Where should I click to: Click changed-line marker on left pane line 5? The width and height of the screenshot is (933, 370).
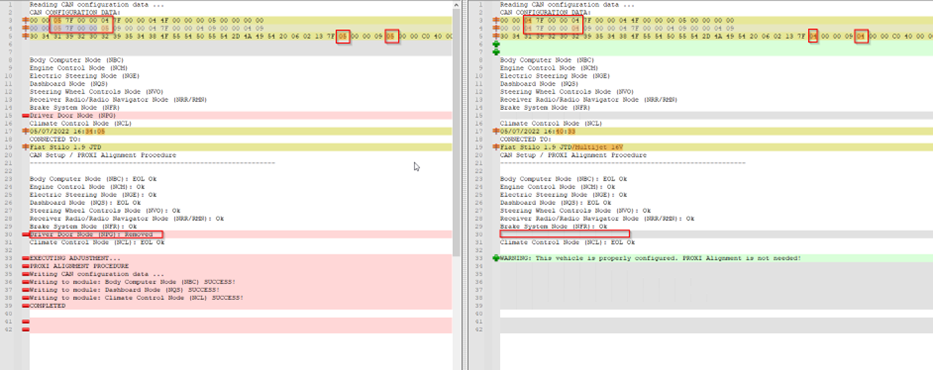[x=26, y=36]
